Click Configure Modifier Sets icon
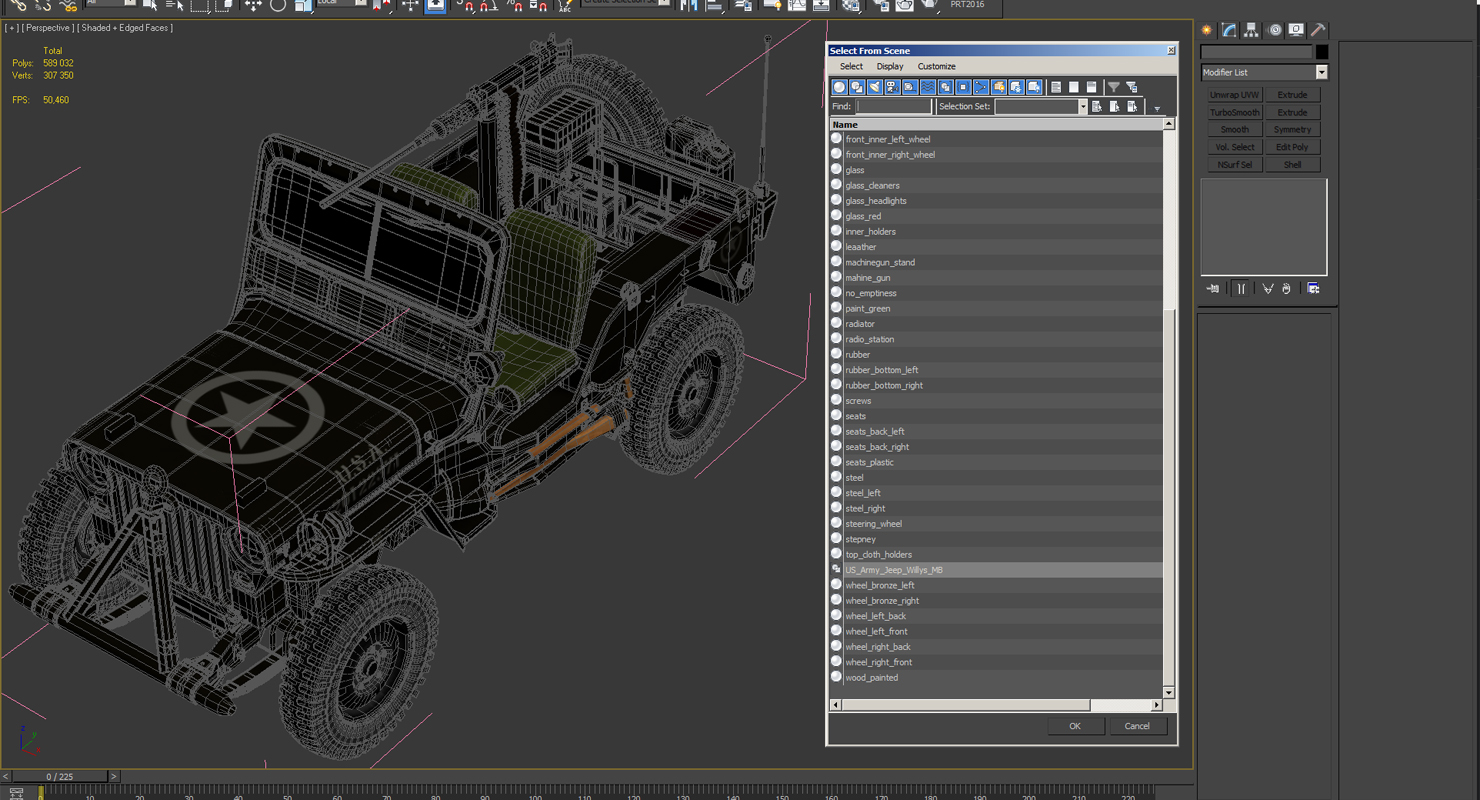 coord(1313,289)
